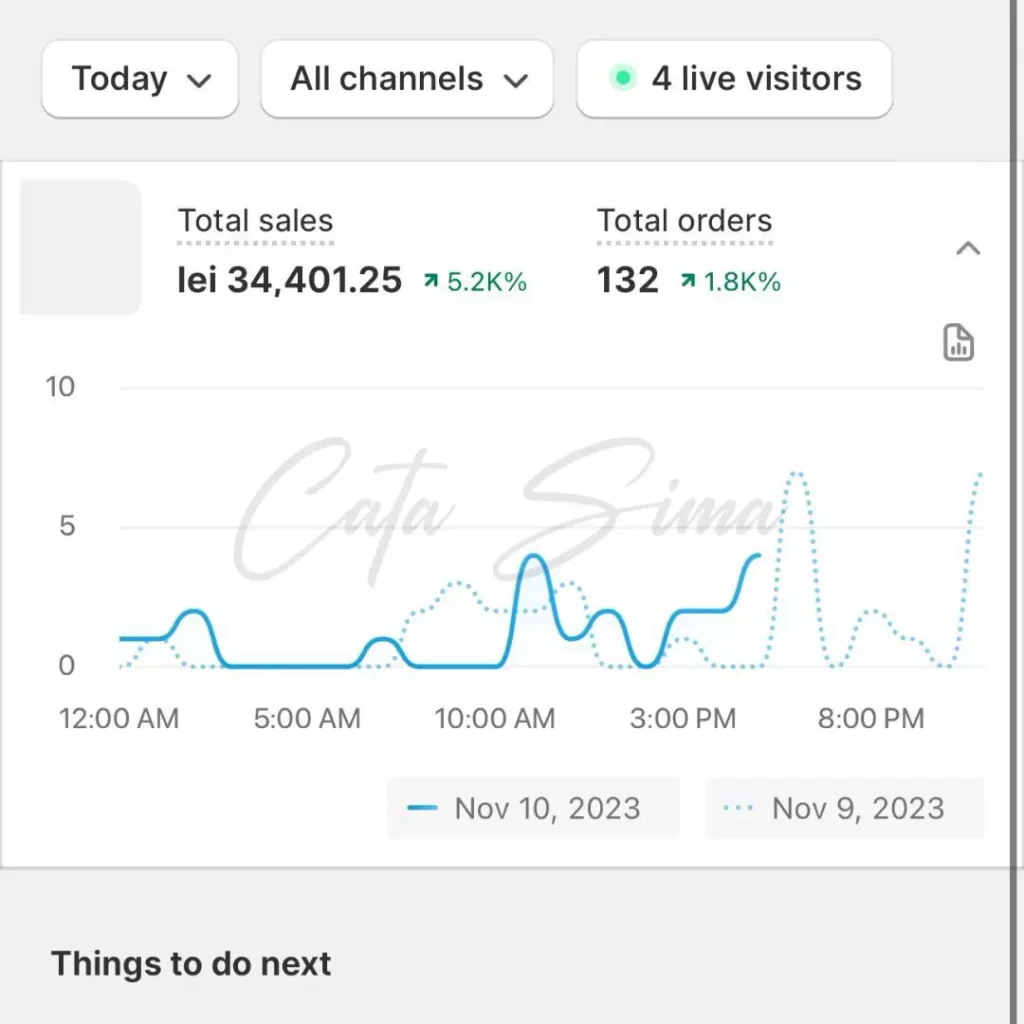Open the chart report icon
The width and height of the screenshot is (1024, 1024).
click(959, 342)
